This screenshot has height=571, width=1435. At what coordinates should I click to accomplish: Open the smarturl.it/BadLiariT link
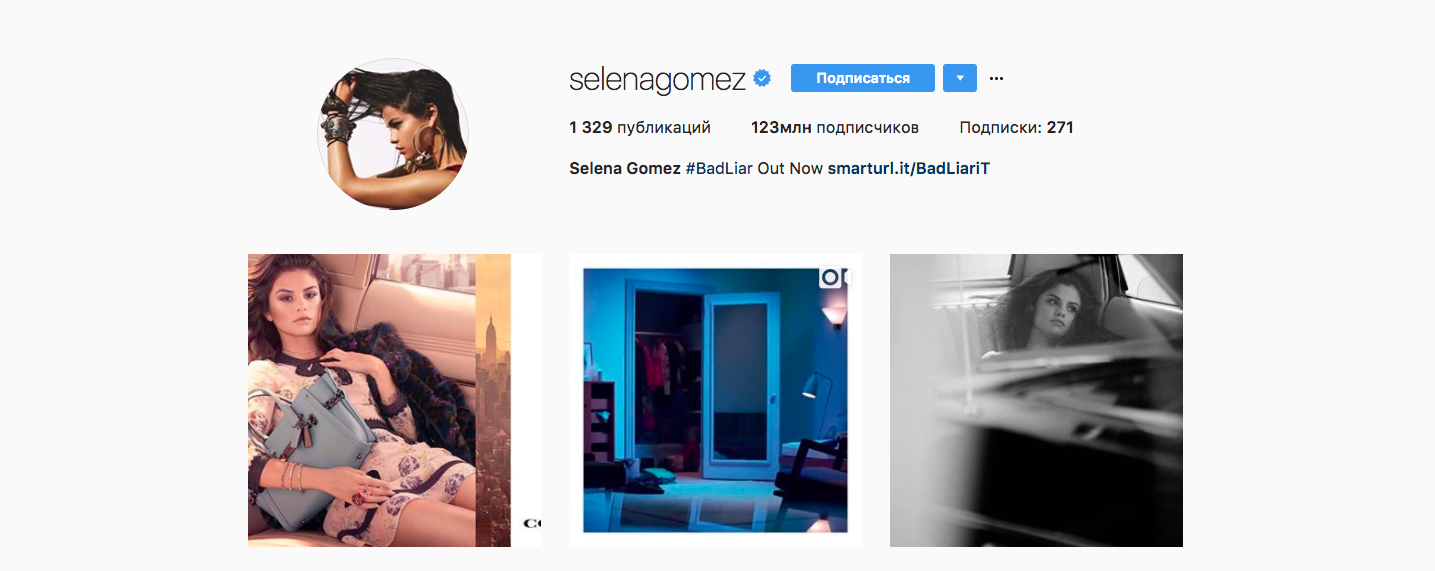pos(909,169)
